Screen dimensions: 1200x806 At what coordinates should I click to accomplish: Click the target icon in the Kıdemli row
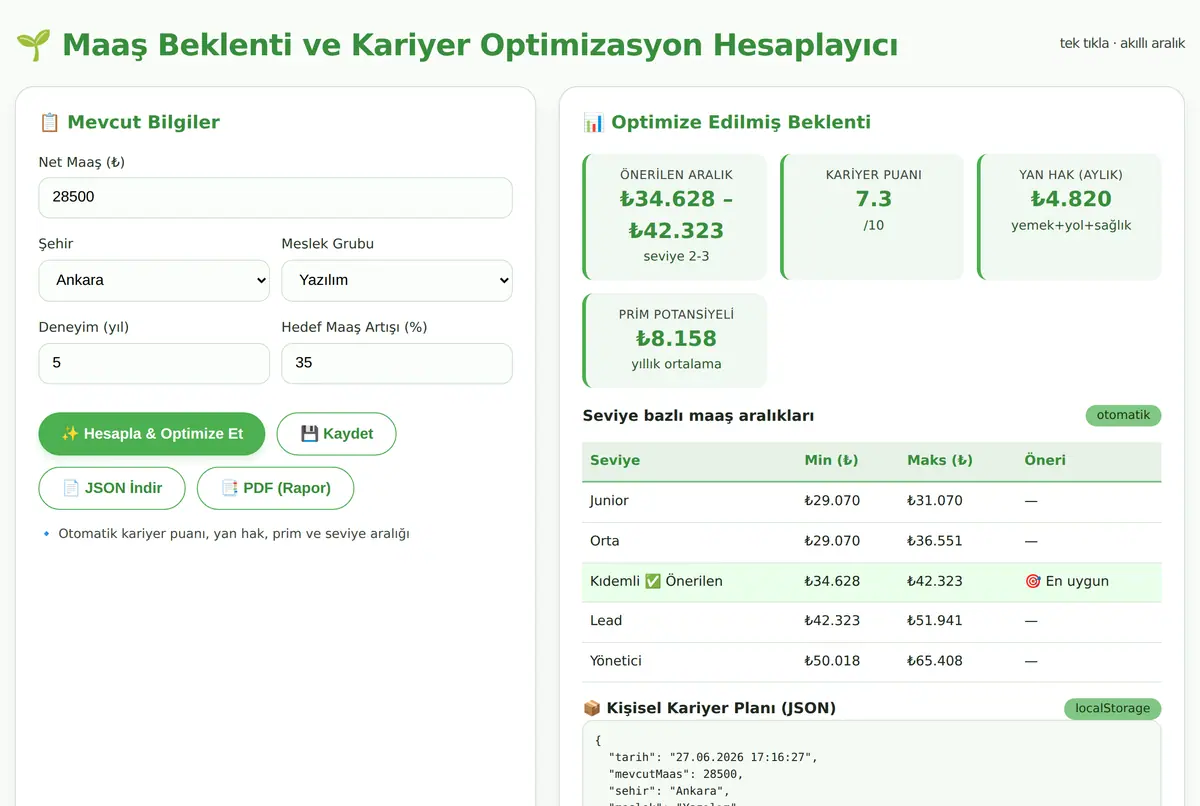point(1033,581)
